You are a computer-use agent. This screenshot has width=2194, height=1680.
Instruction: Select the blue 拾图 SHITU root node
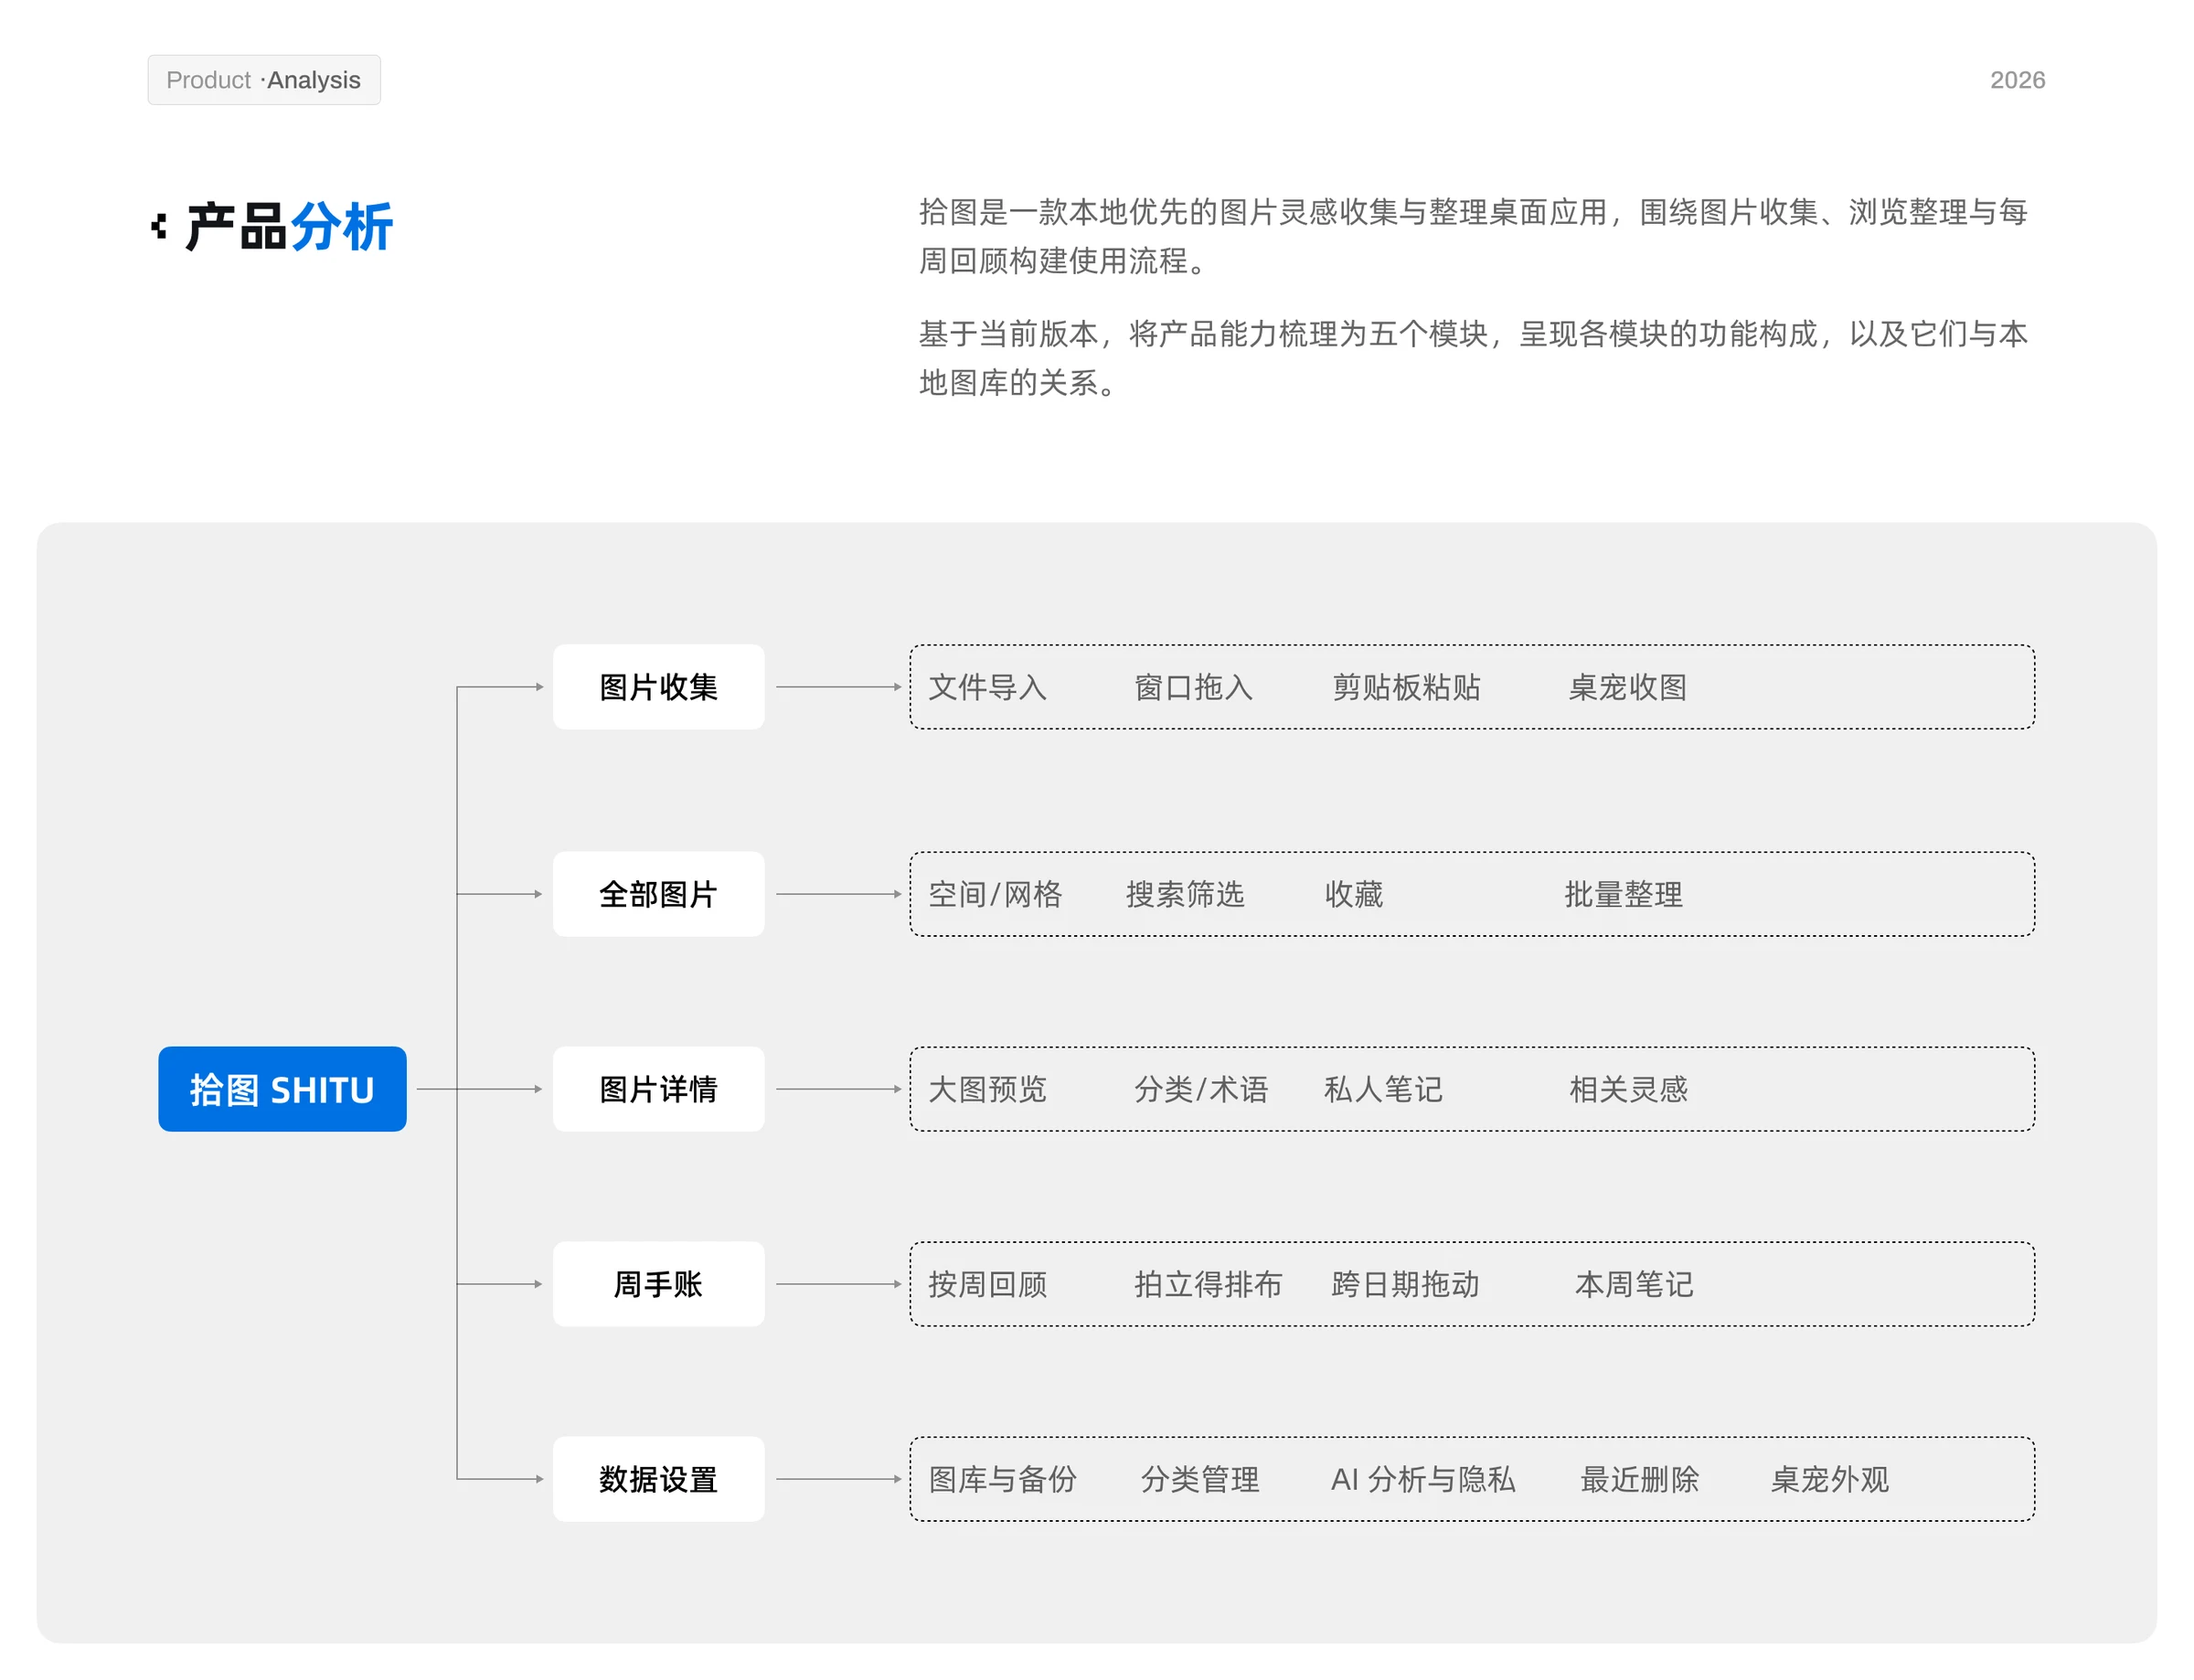tap(282, 1089)
